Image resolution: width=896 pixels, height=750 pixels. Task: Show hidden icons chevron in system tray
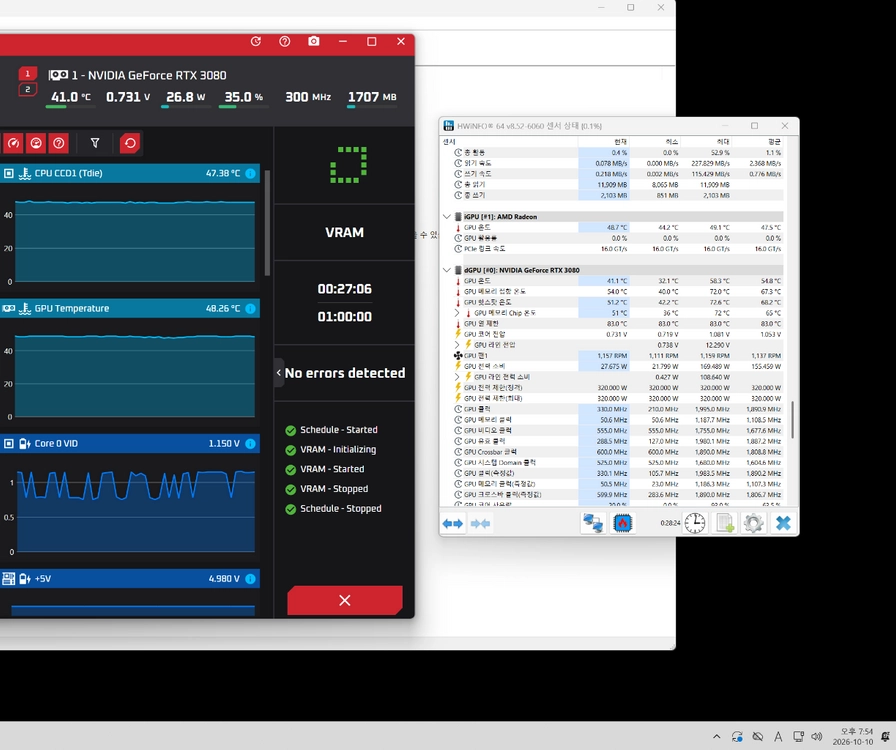pyautogui.click(x=717, y=736)
